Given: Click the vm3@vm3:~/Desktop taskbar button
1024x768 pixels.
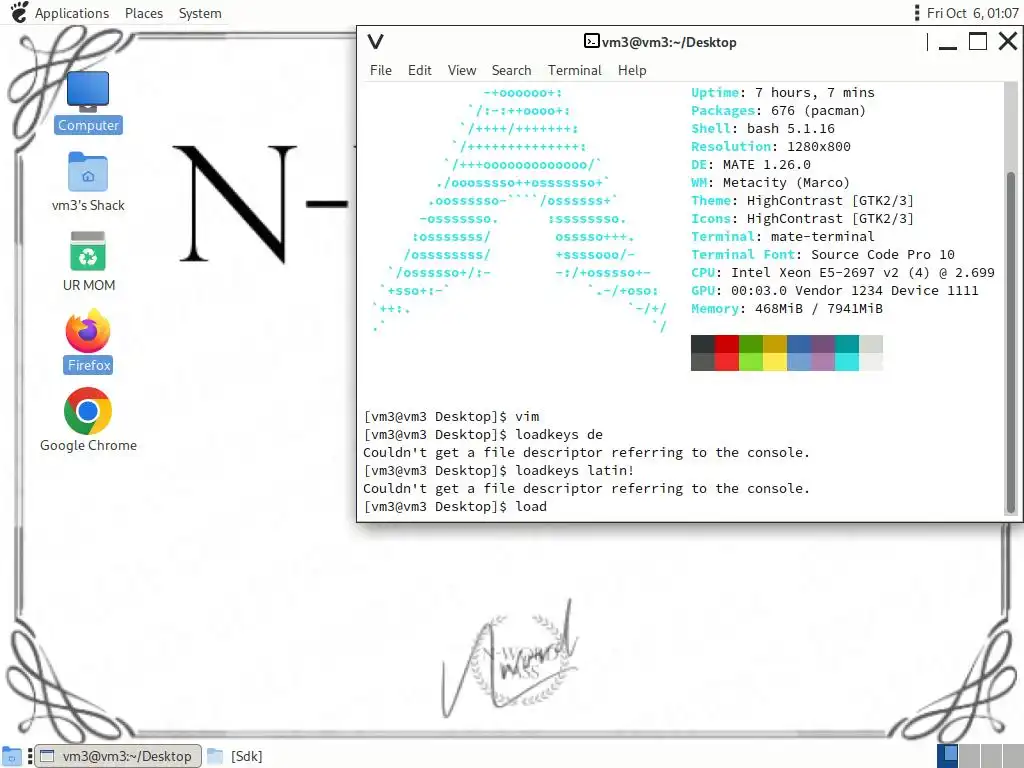Looking at the screenshot, I should point(118,756).
